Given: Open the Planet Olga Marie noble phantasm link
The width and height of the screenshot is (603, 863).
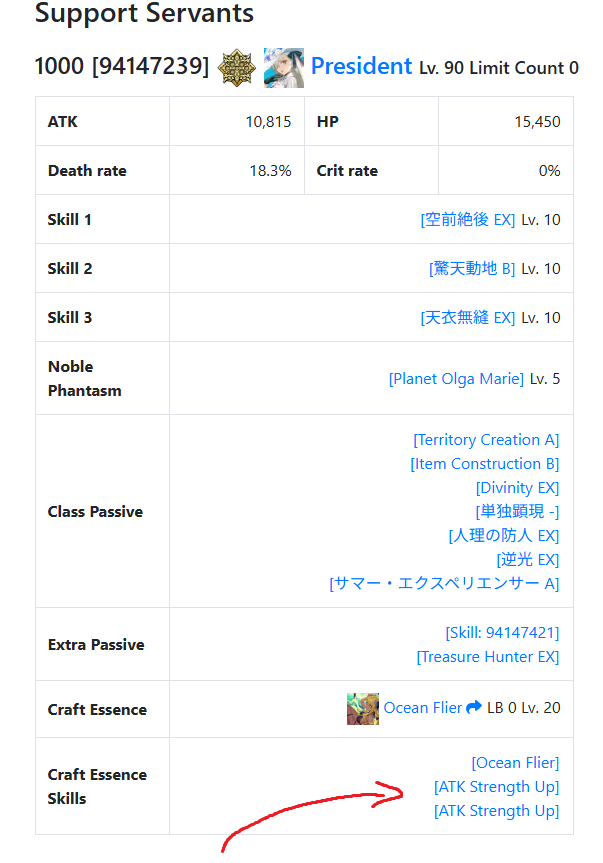Looking at the screenshot, I should pos(456,379).
